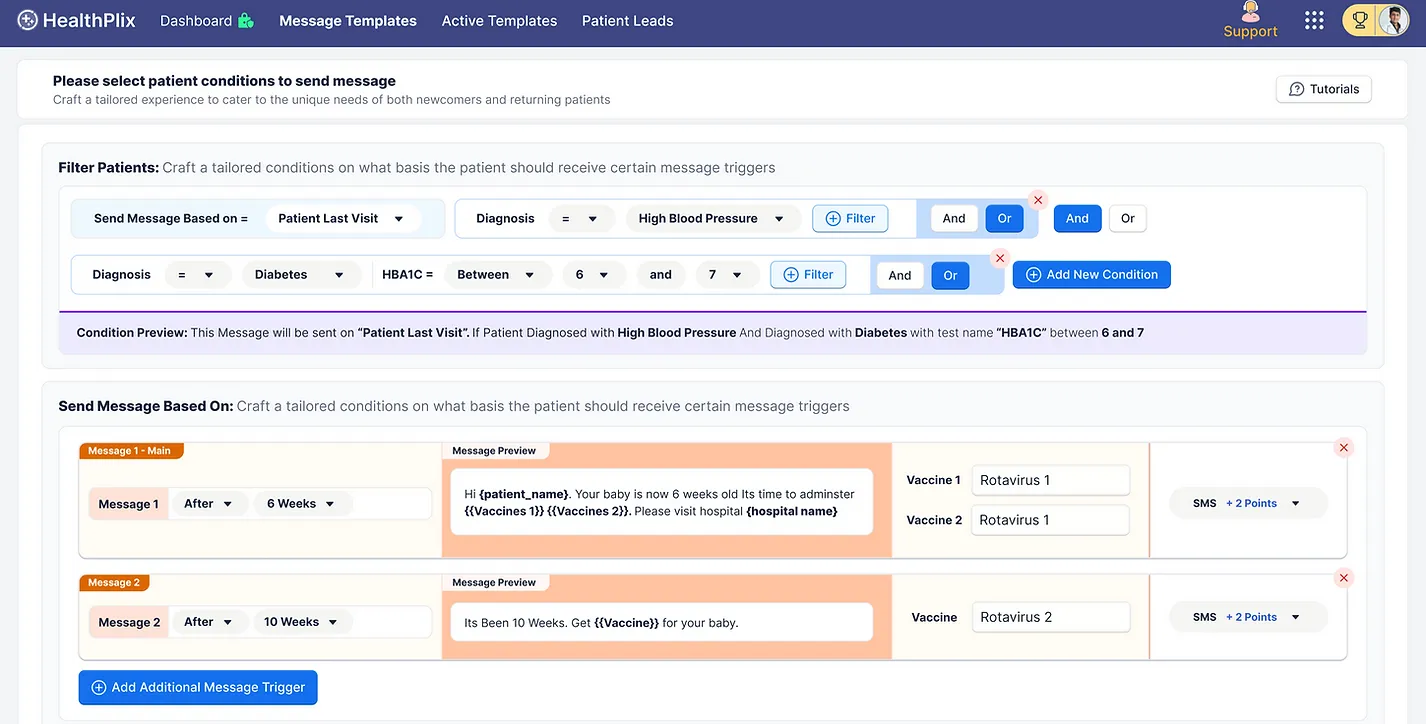1426x724 pixels.
Task: Click the HealthPlix logo icon
Action: (27, 20)
